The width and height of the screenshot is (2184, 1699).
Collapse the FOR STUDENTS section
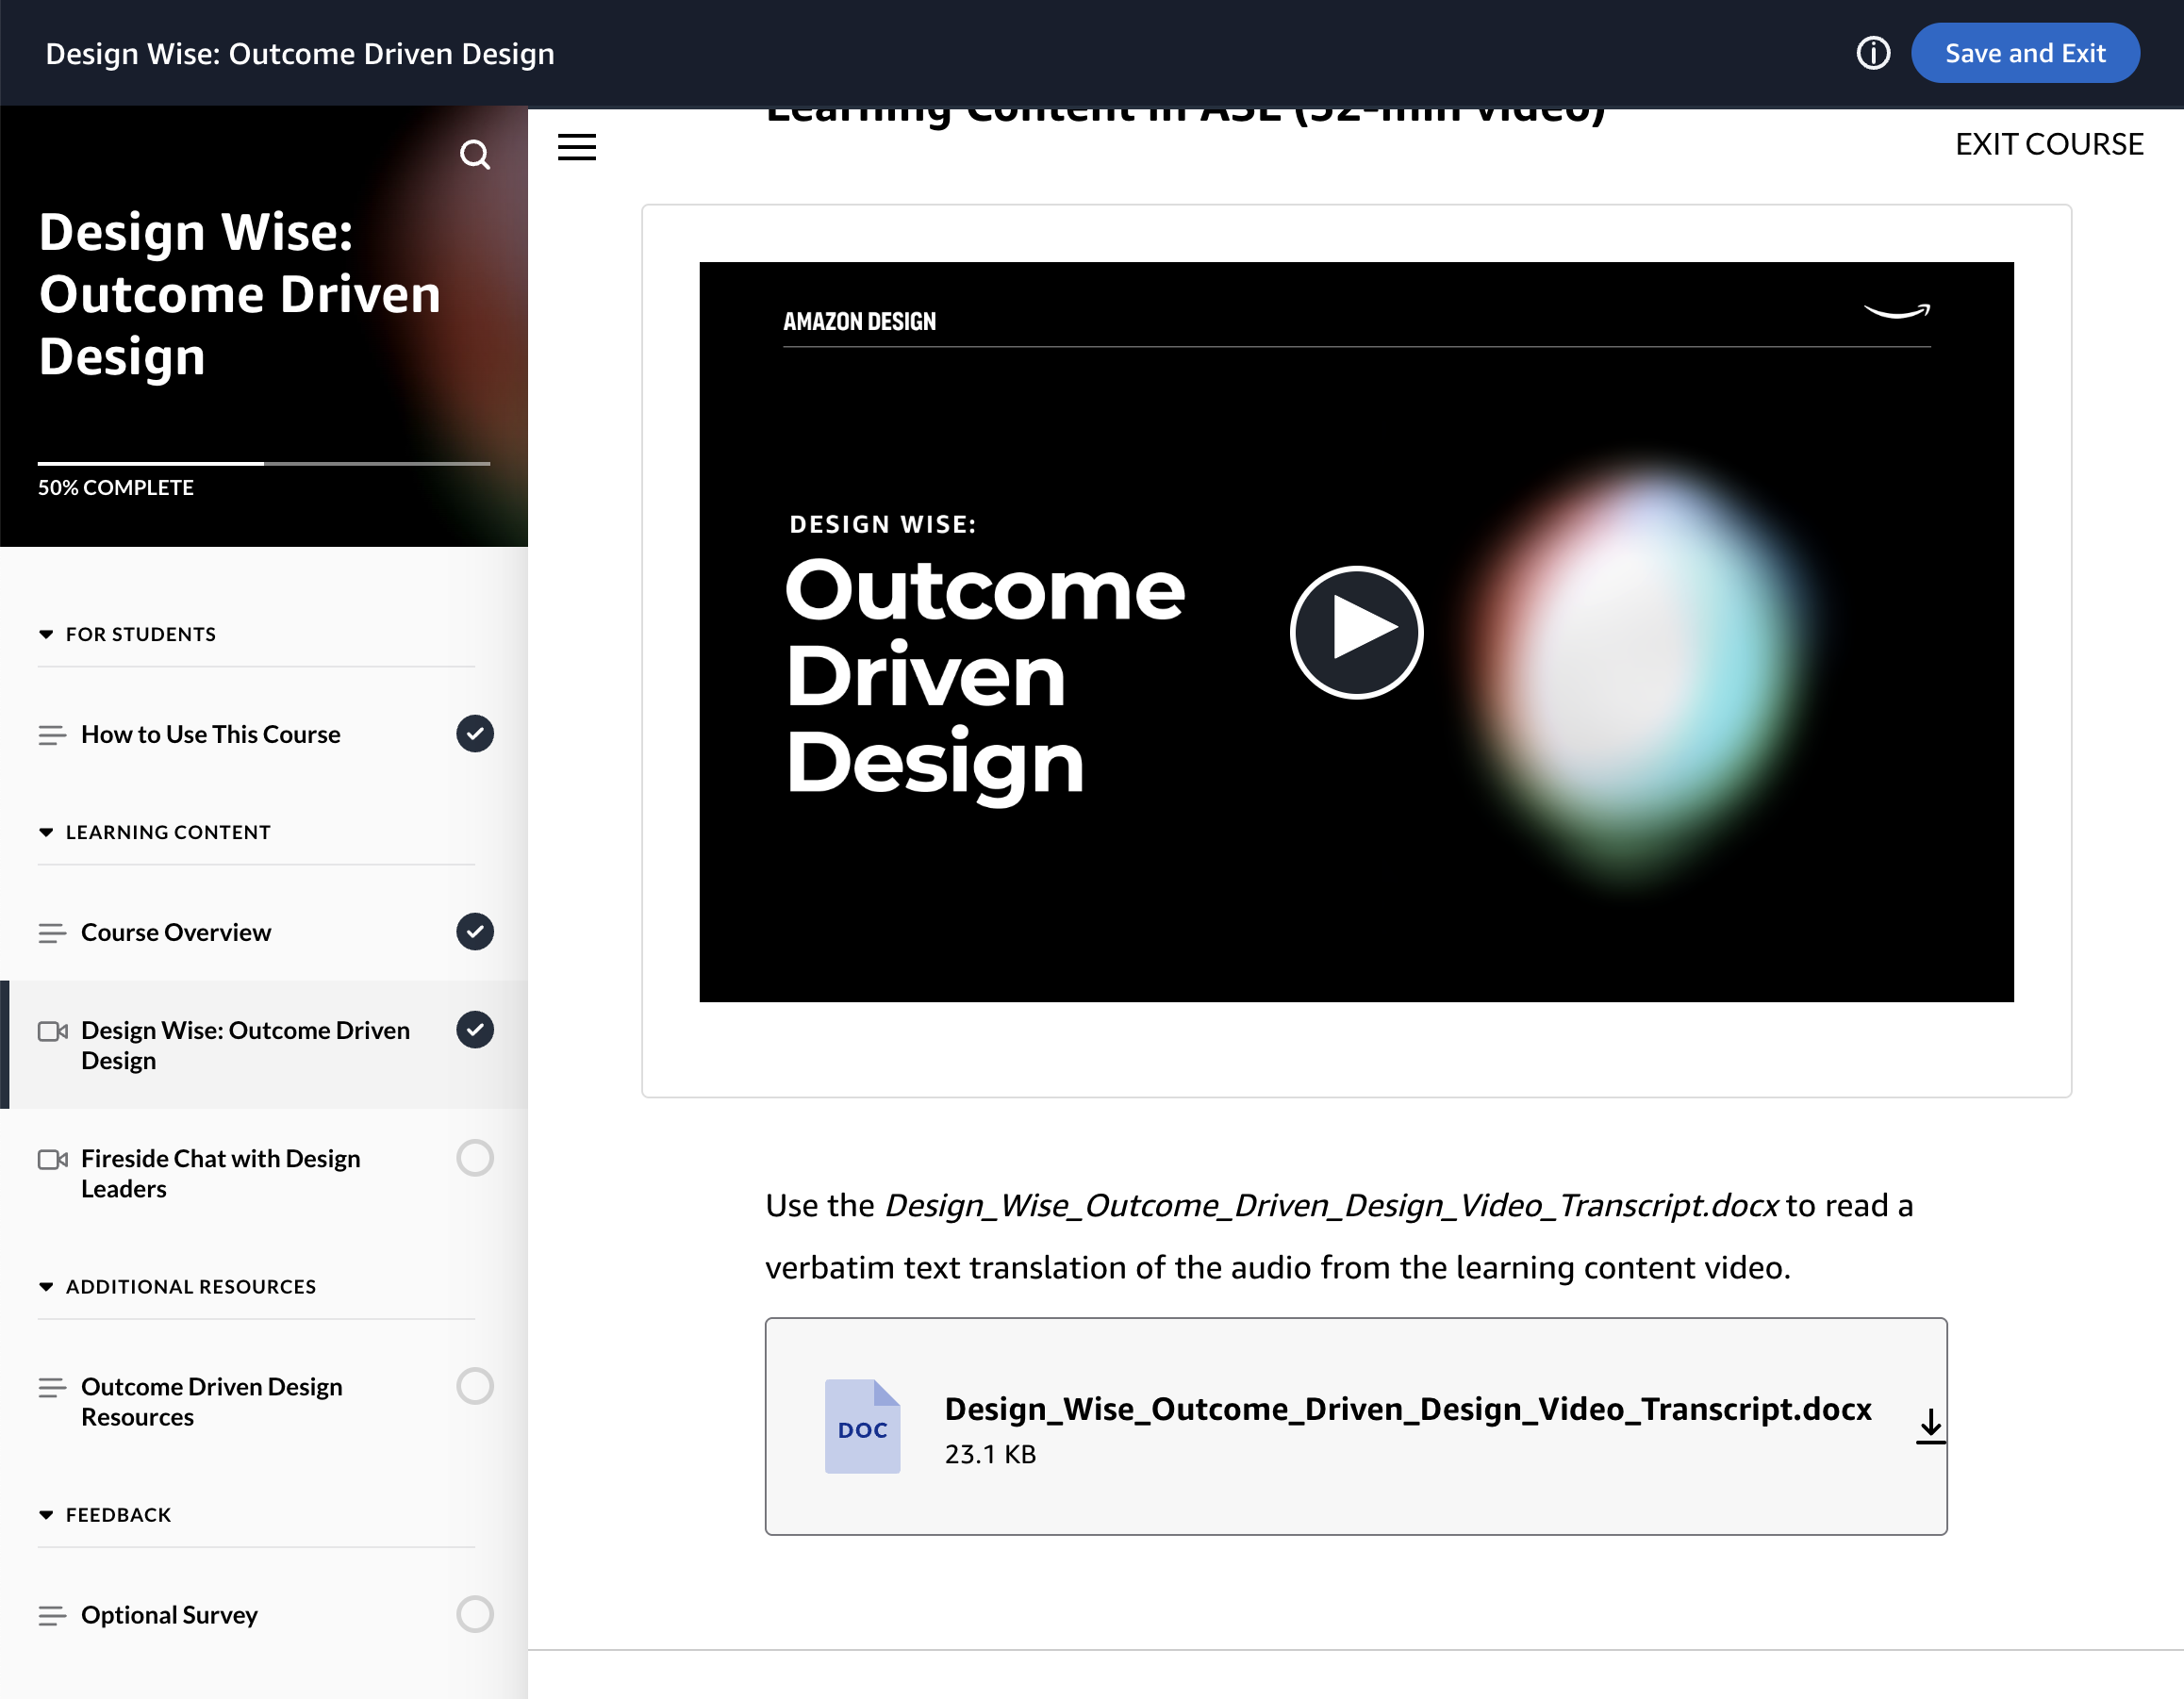click(x=46, y=634)
